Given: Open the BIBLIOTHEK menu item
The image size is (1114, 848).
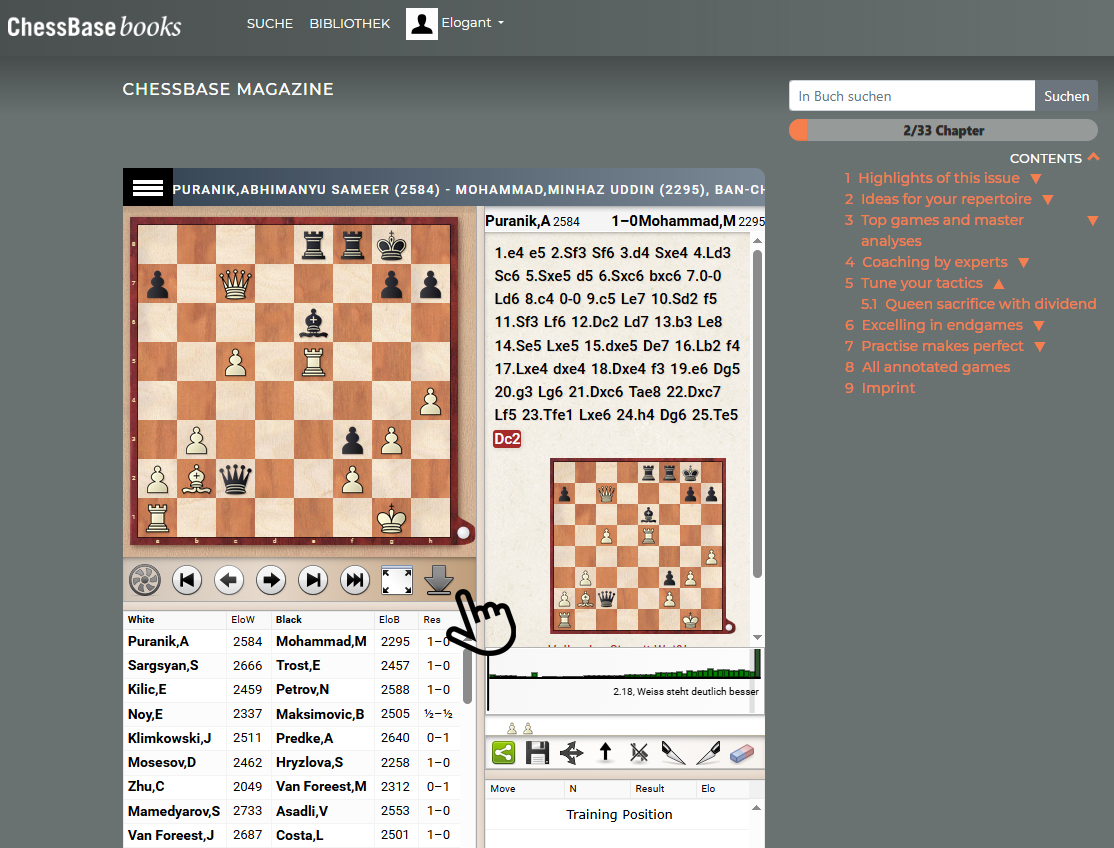Looking at the screenshot, I should [x=350, y=23].
